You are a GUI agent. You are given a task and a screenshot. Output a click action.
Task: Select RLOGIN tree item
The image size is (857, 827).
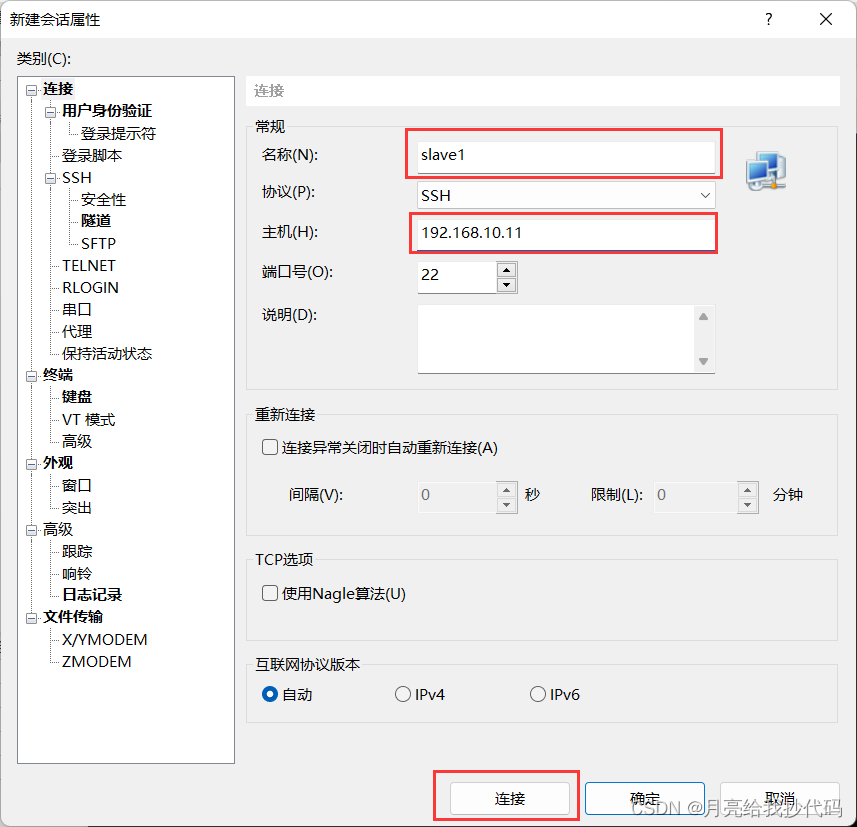tap(90, 288)
